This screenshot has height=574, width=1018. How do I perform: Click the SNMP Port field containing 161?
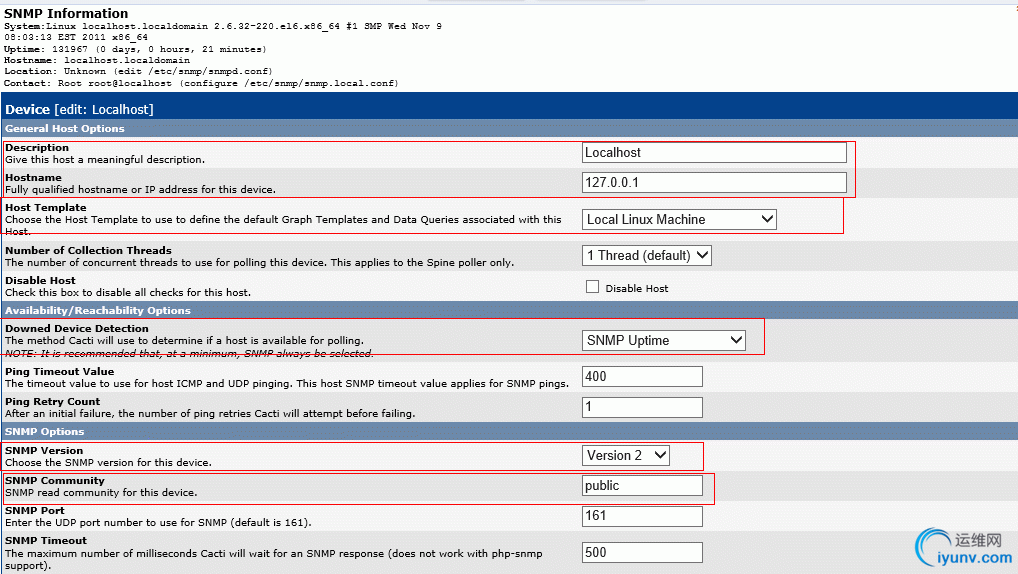642,516
